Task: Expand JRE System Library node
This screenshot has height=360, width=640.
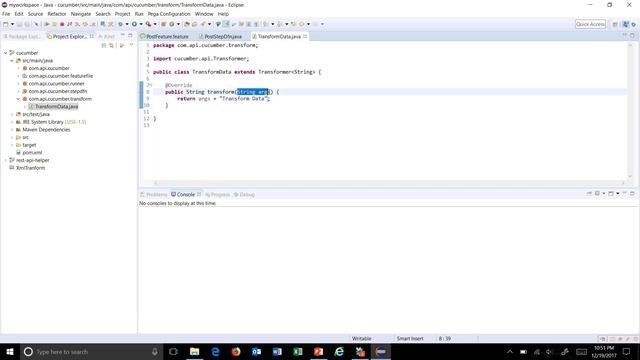Action: tap(12, 122)
